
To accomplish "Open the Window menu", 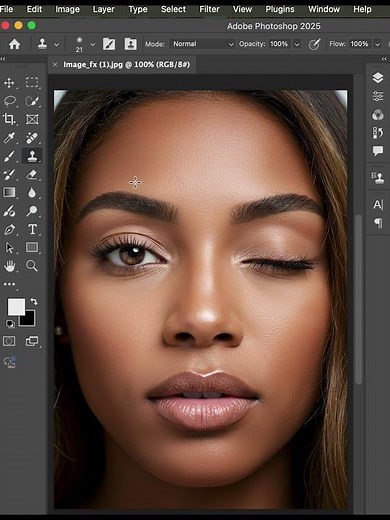I will point(324,9).
